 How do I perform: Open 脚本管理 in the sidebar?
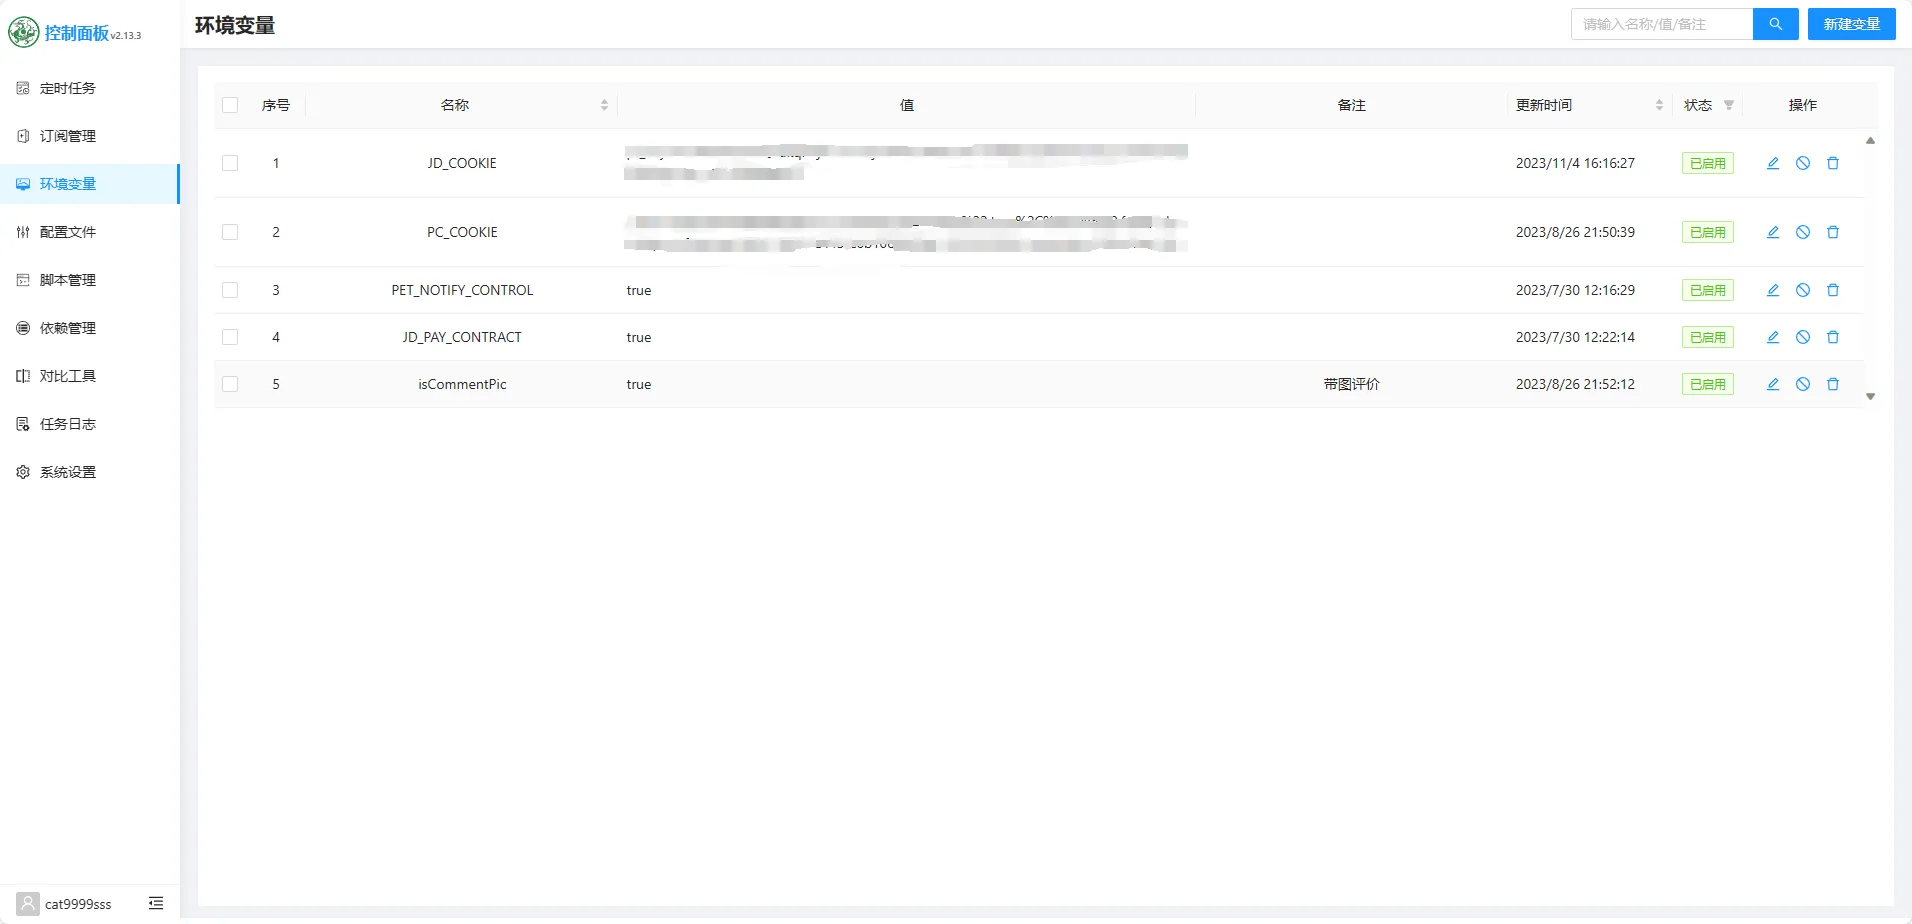tap(89, 280)
